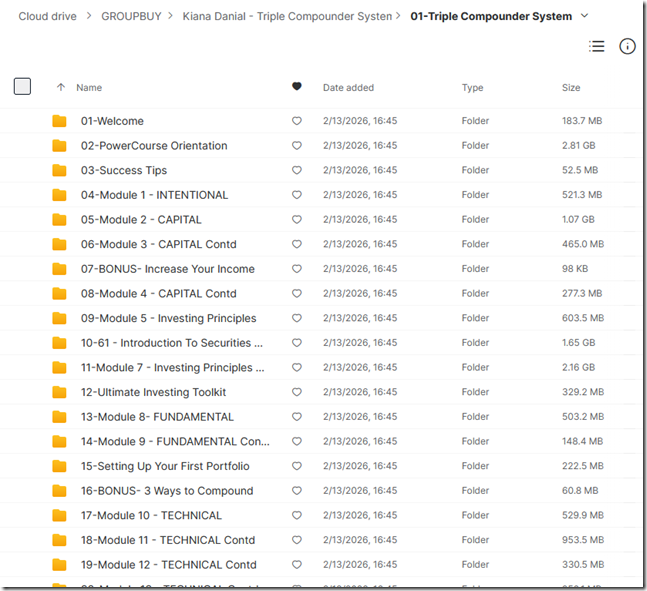Expand the 01-Triple Compounder System breadcrumb dropdown

tap(585, 16)
